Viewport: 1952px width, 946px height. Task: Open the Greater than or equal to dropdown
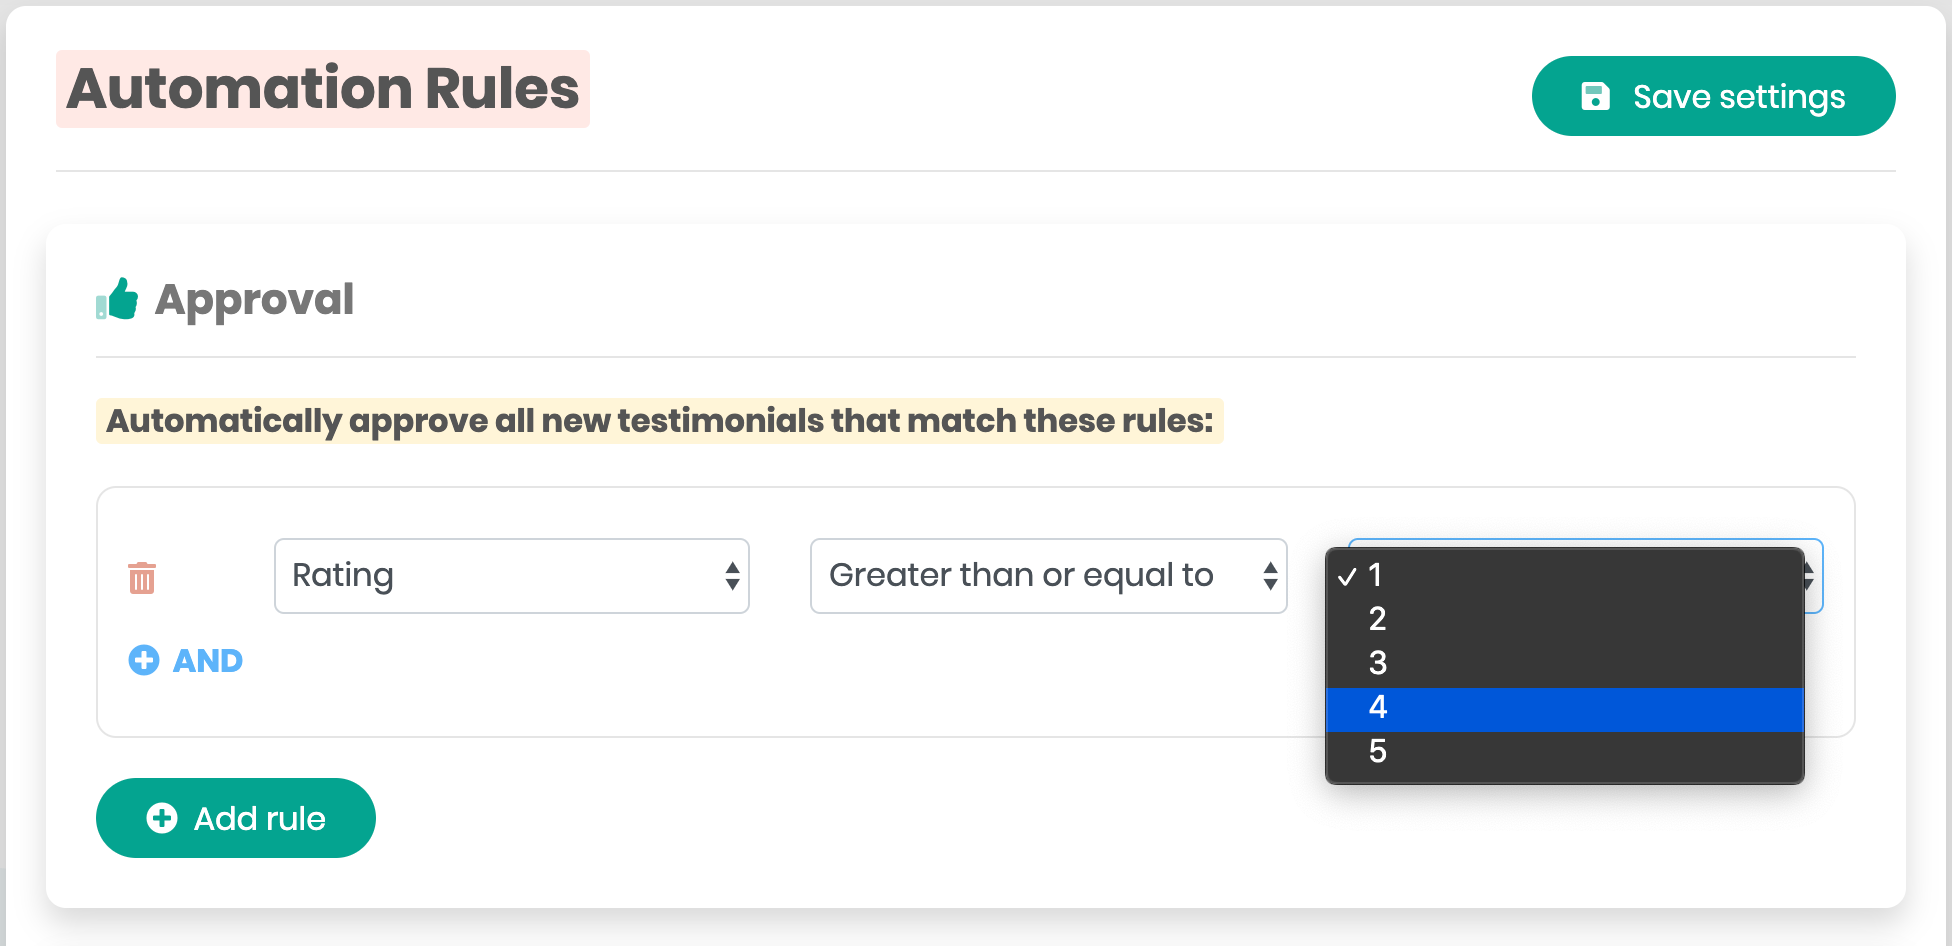tap(1046, 576)
